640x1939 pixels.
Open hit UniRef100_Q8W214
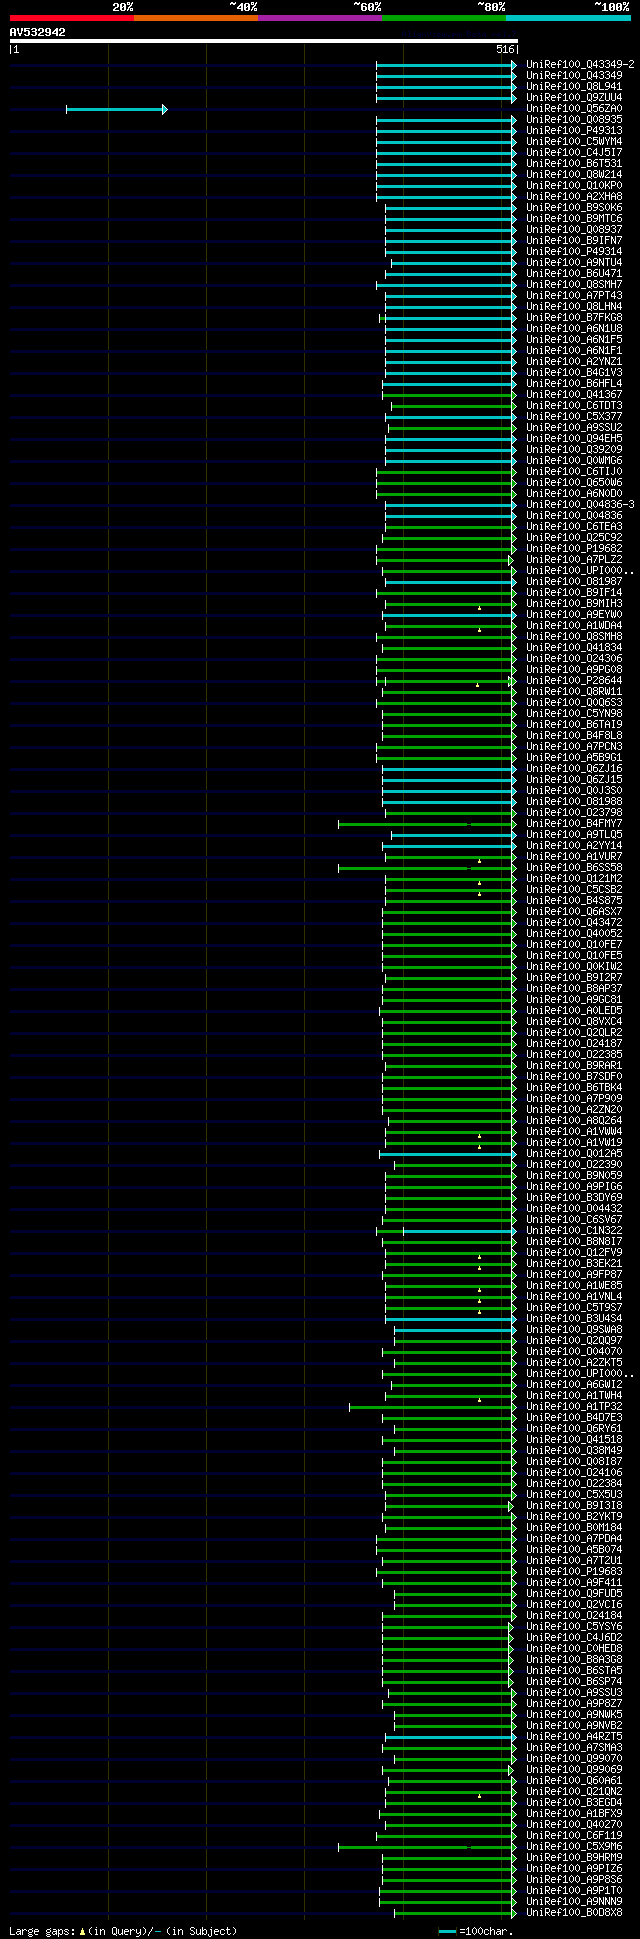(x=574, y=175)
